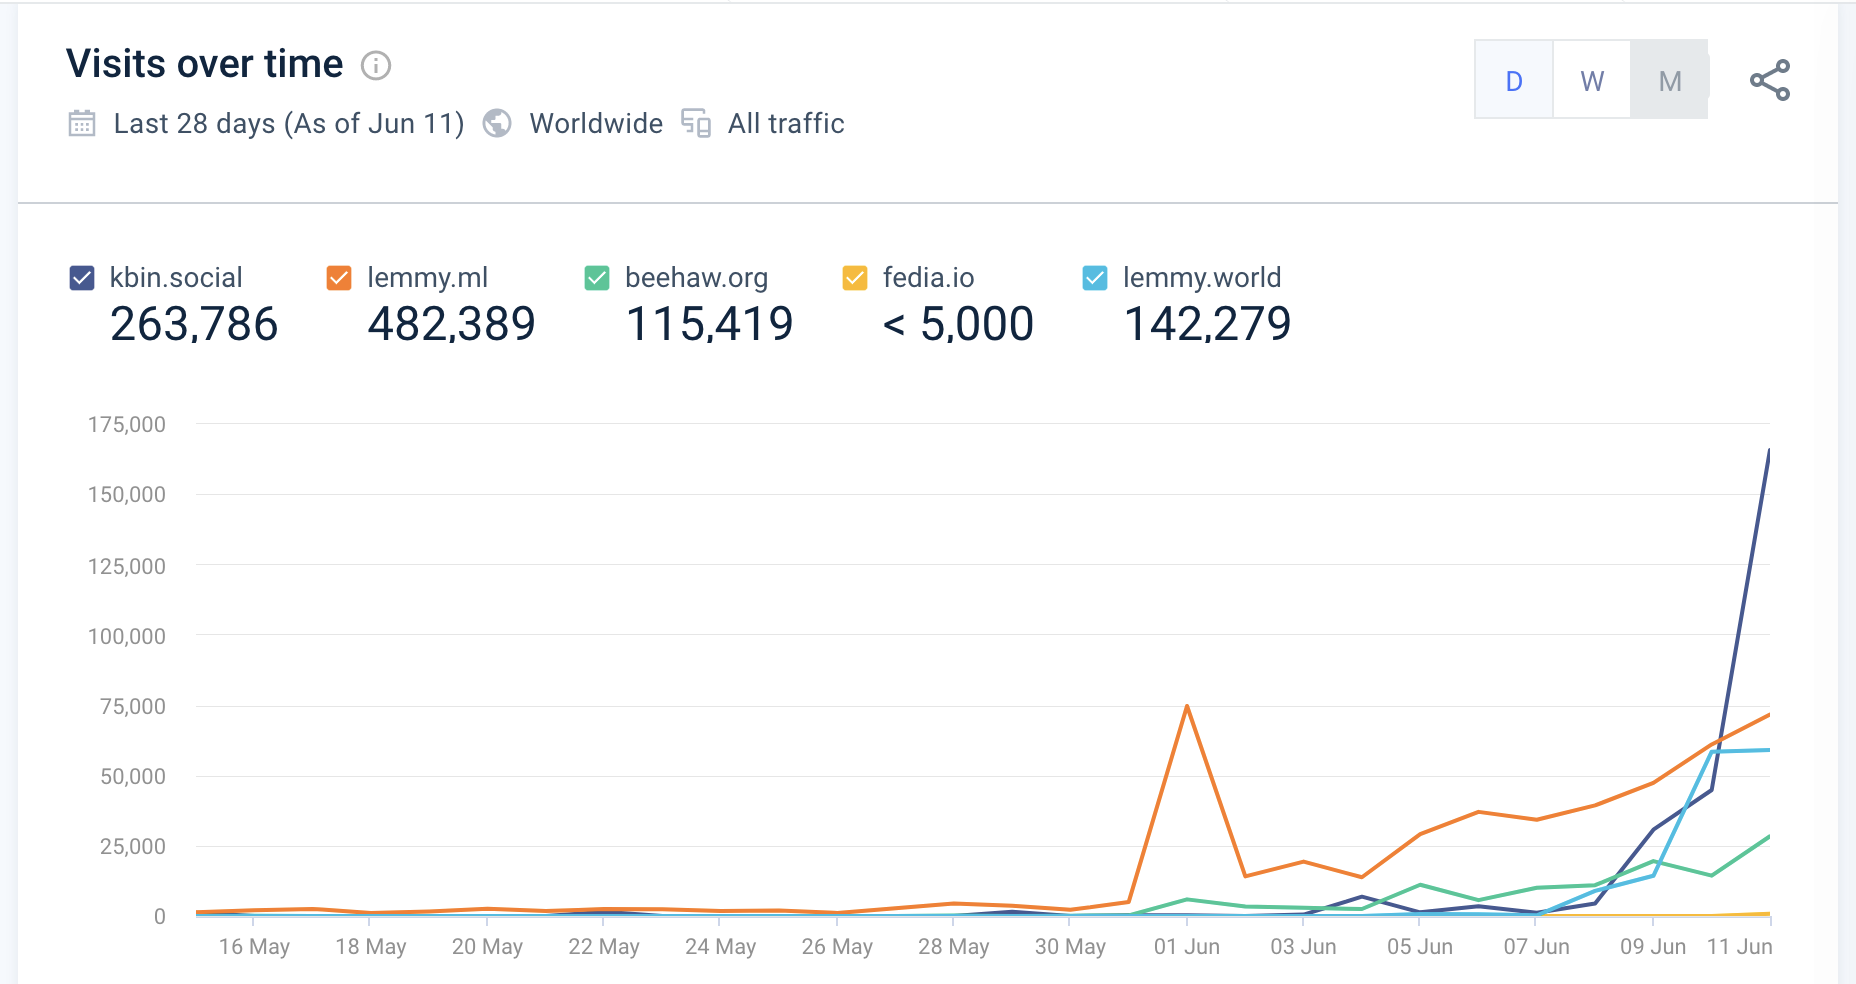The image size is (1856, 984).
Task: Click the 482,389 visits value
Action: coord(451,324)
